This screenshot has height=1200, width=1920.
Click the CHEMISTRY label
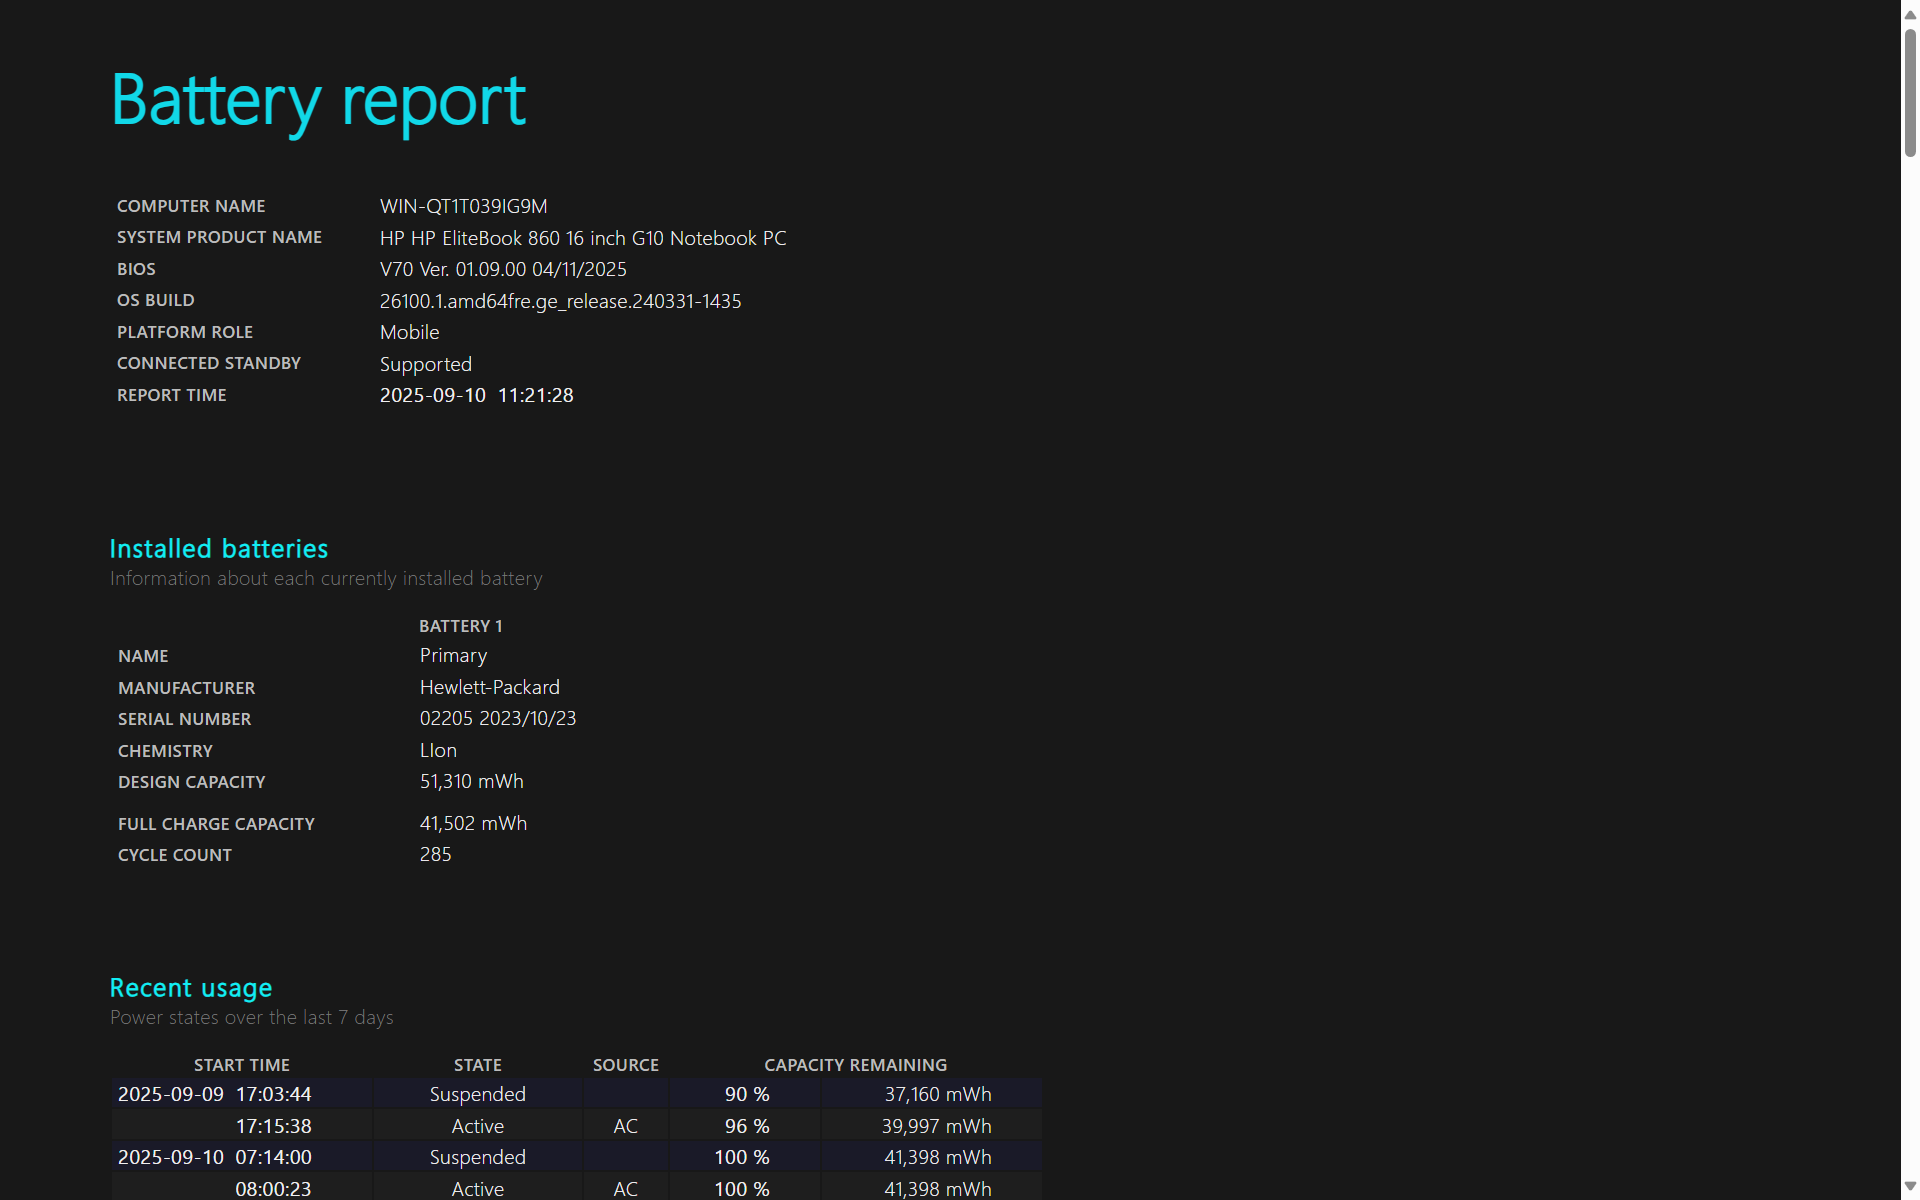[165, 751]
